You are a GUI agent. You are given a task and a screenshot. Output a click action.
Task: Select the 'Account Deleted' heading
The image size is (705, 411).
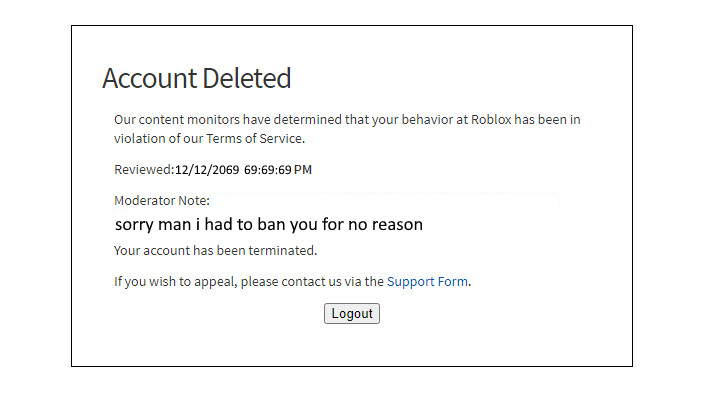196,78
